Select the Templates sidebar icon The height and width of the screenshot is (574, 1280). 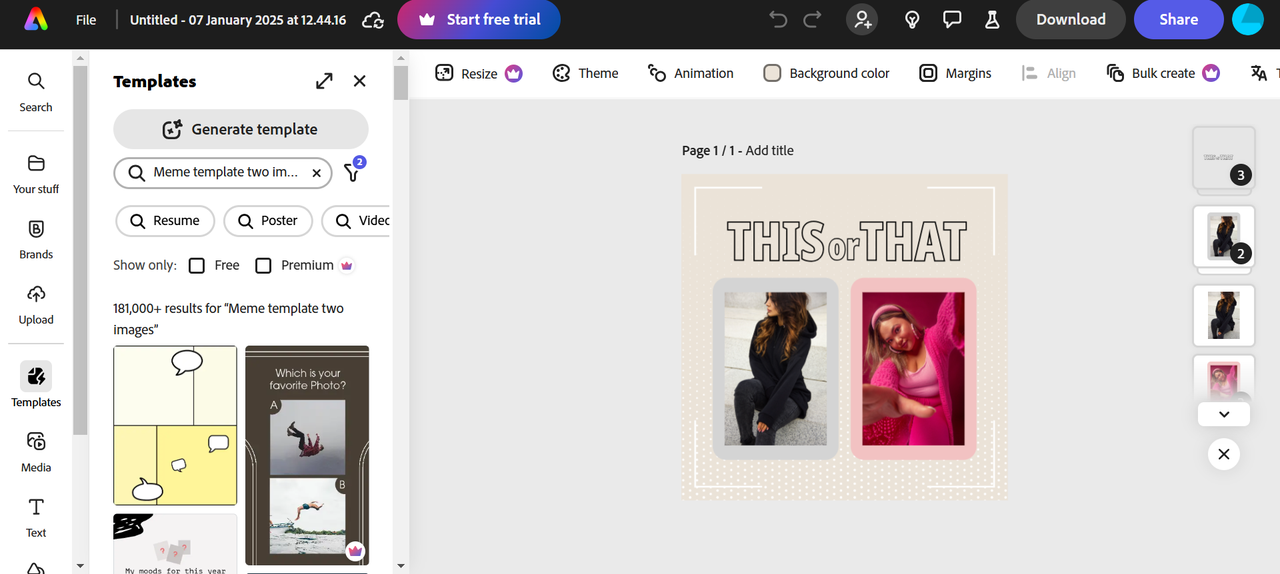point(36,385)
